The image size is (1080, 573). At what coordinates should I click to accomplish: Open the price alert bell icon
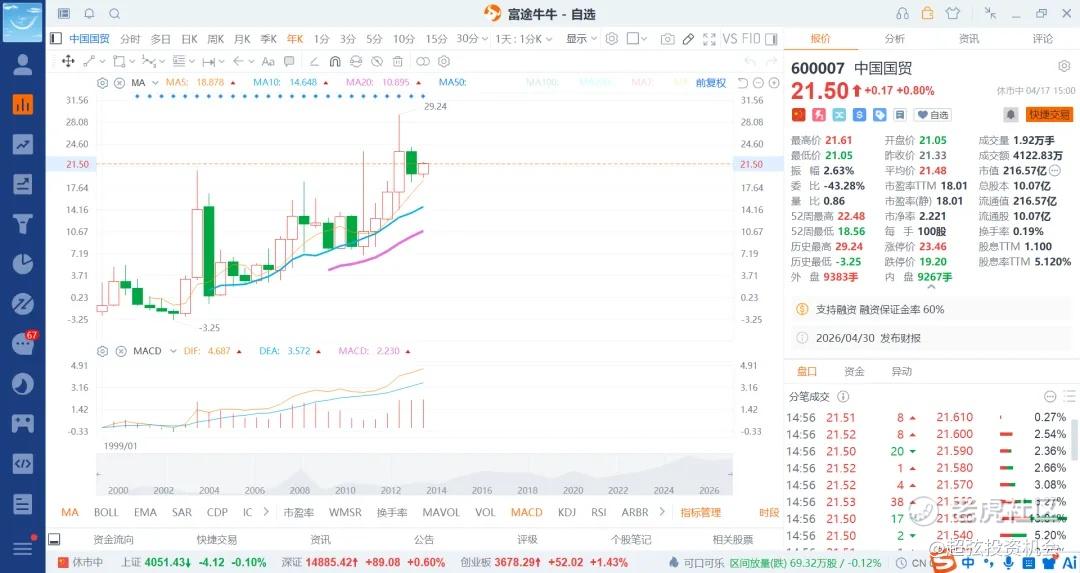point(1011,115)
